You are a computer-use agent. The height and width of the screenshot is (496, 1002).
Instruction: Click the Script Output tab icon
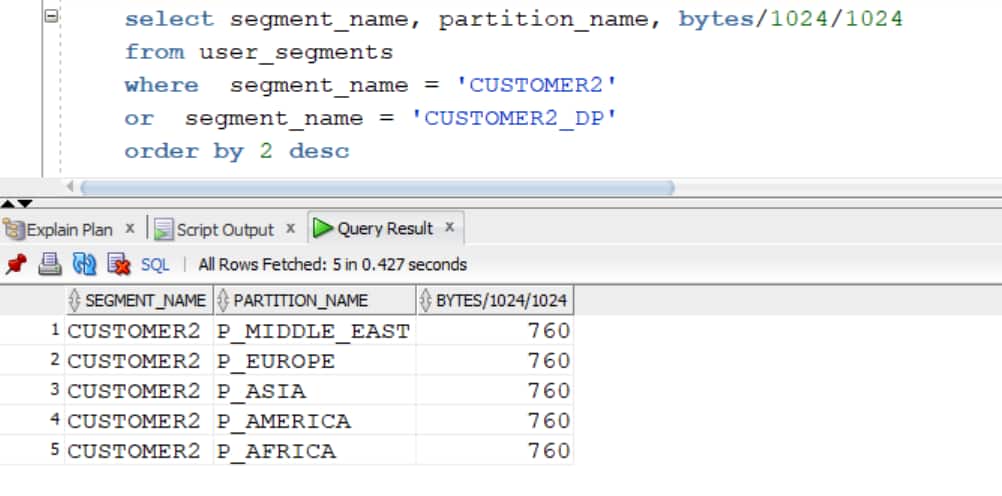pyautogui.click(x=164, y=229)
